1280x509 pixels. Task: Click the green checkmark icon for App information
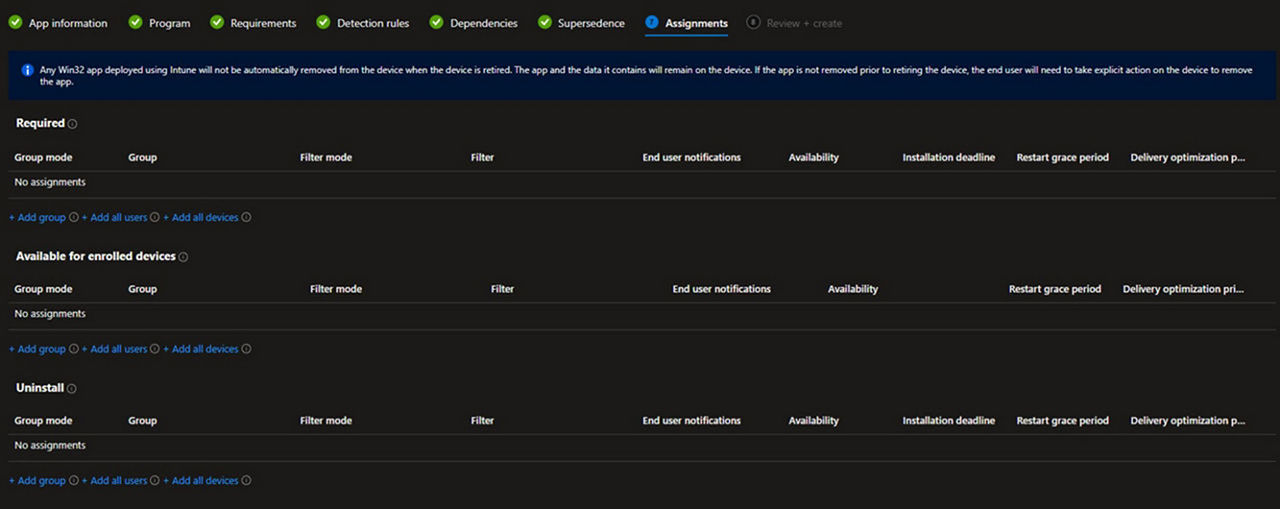click(15, 22)
